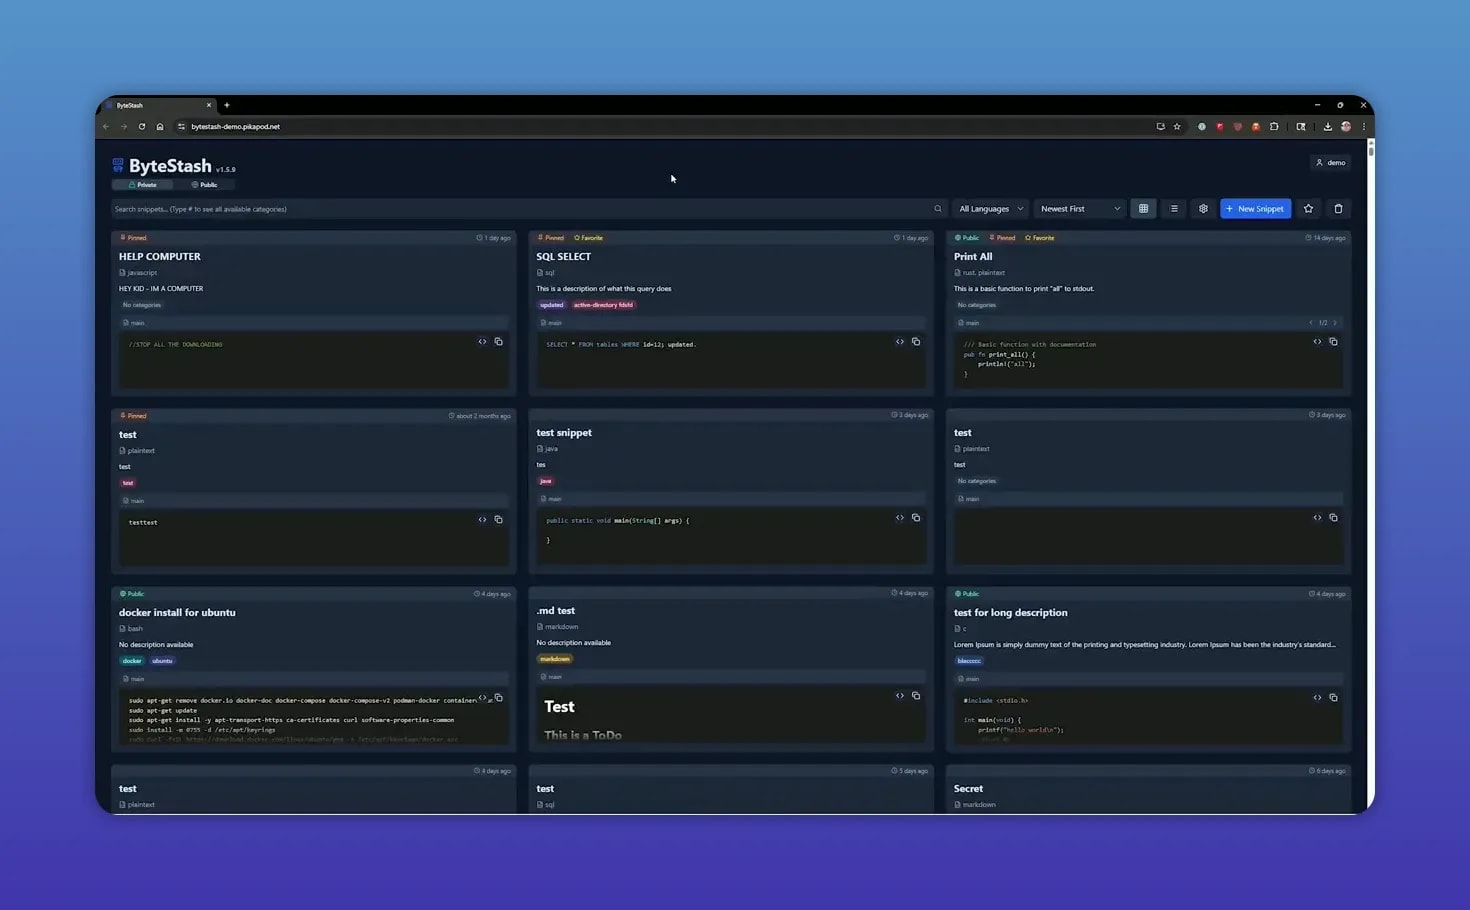Filter by the docker category tag
The height and width of the screenshot is (910, 1470).
132,661
